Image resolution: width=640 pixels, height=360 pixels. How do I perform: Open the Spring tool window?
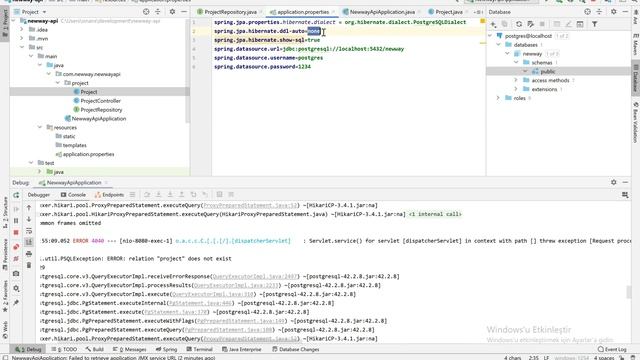click(x=166, y=349)
